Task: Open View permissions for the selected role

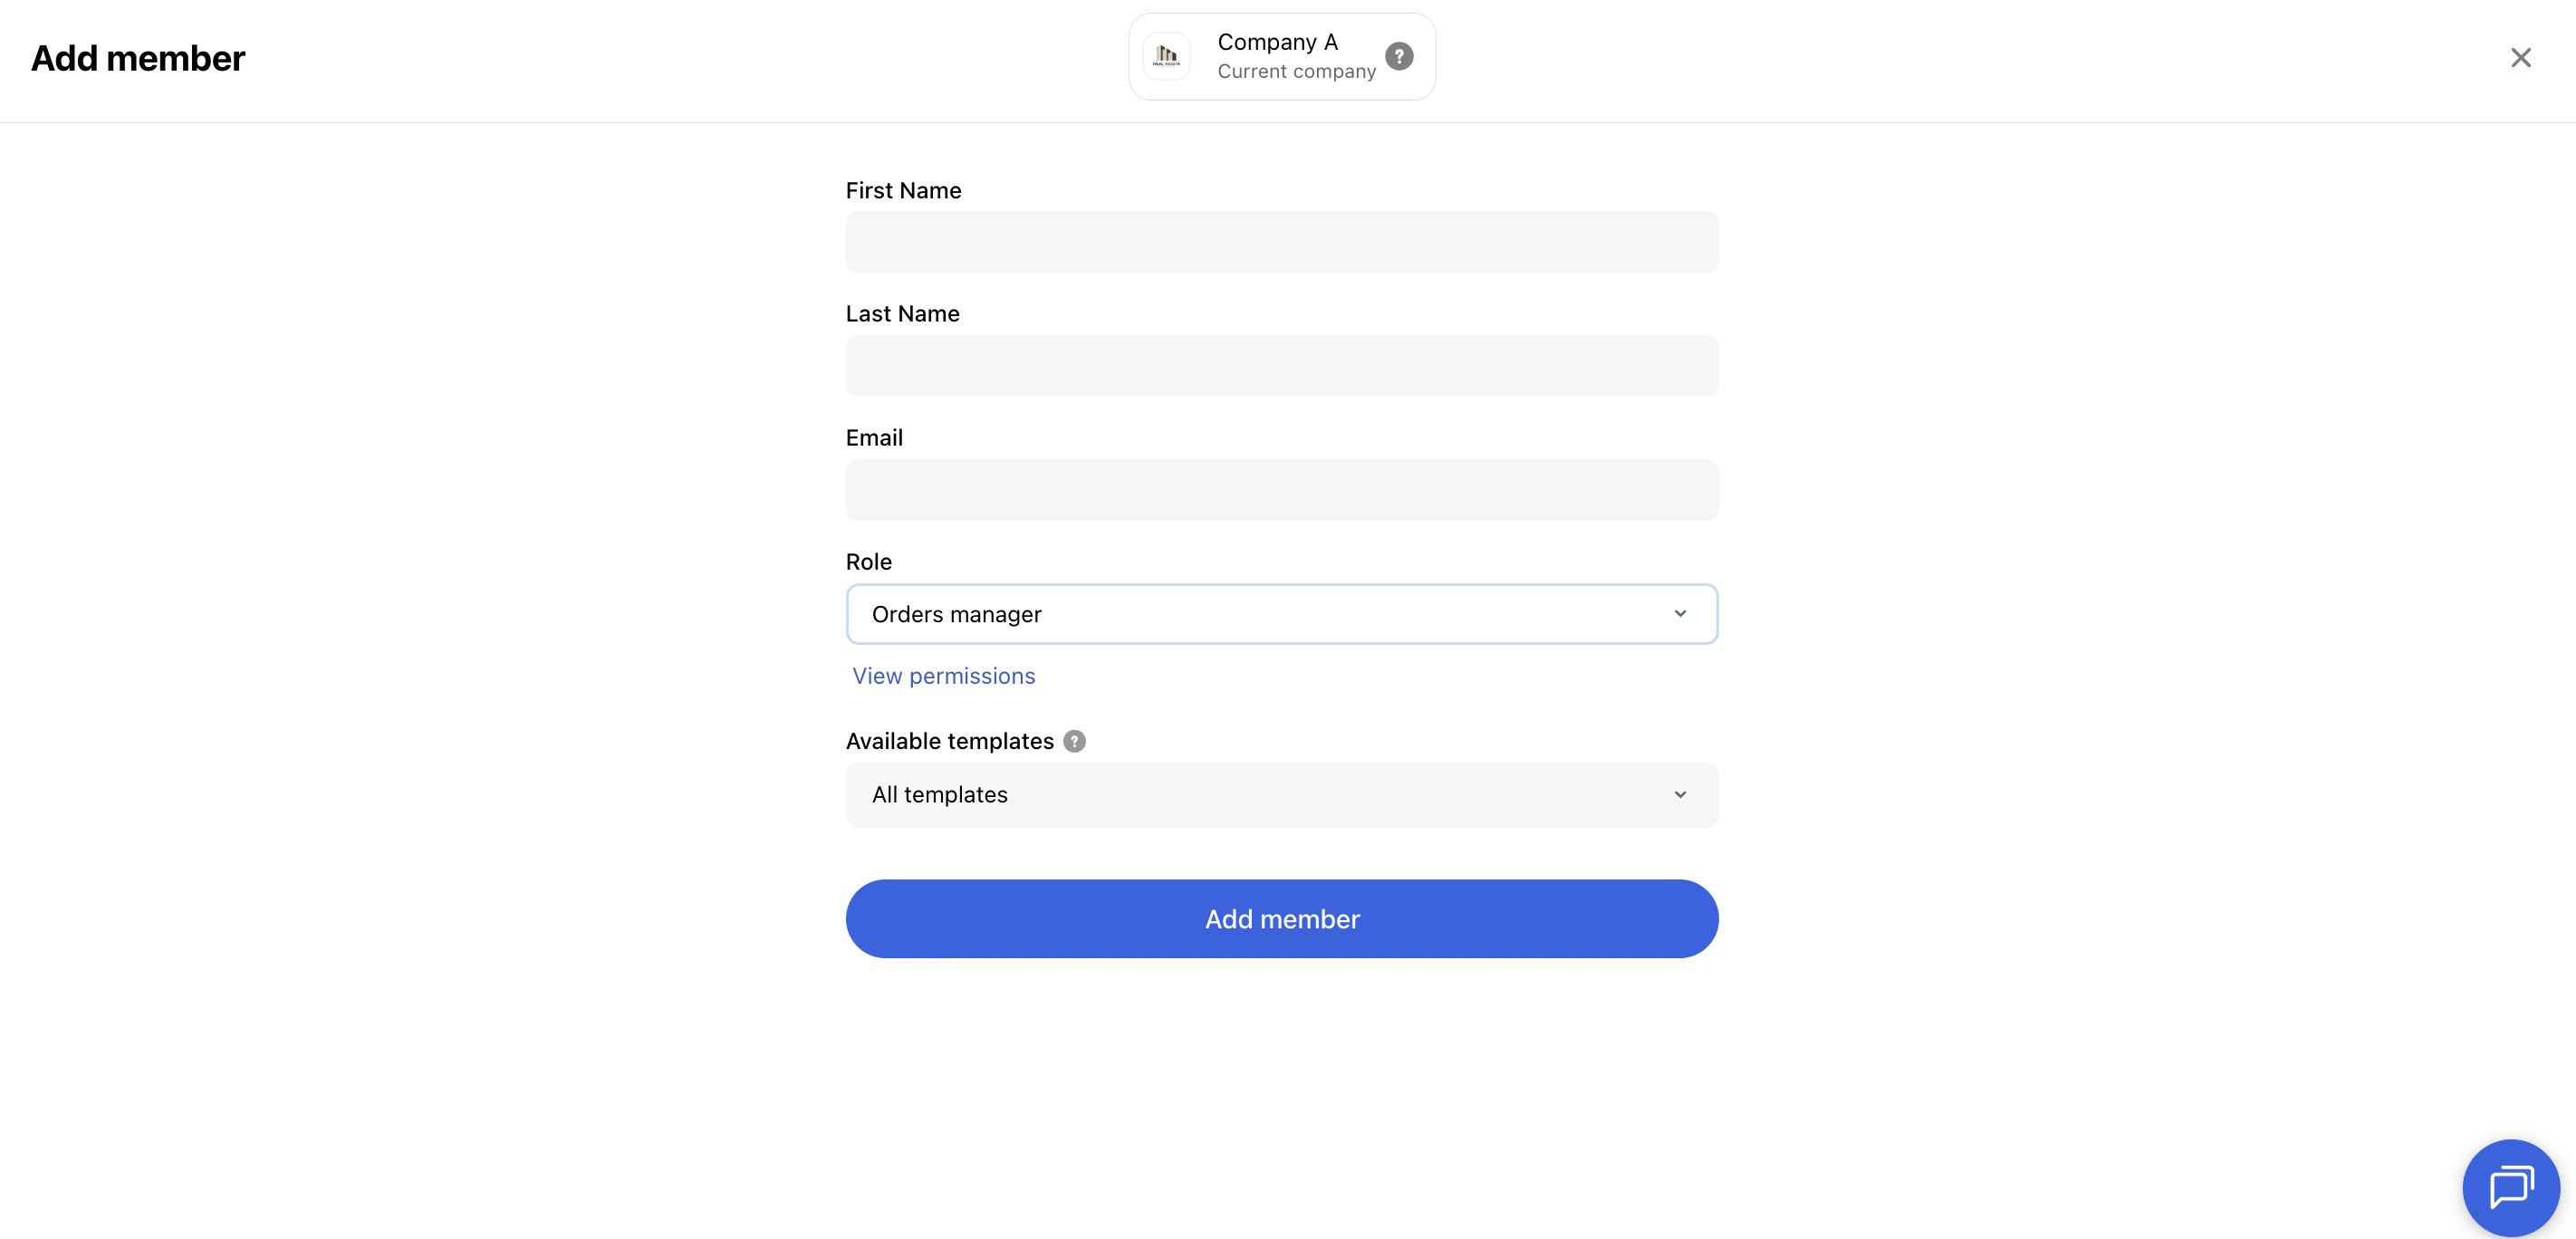Action: [x=943, y=676]
